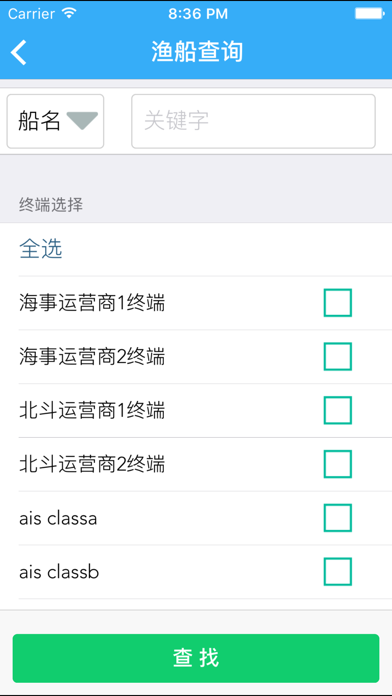
Task: Check the 海事运营商1终端 checkbox
Action: pos(338,303)
